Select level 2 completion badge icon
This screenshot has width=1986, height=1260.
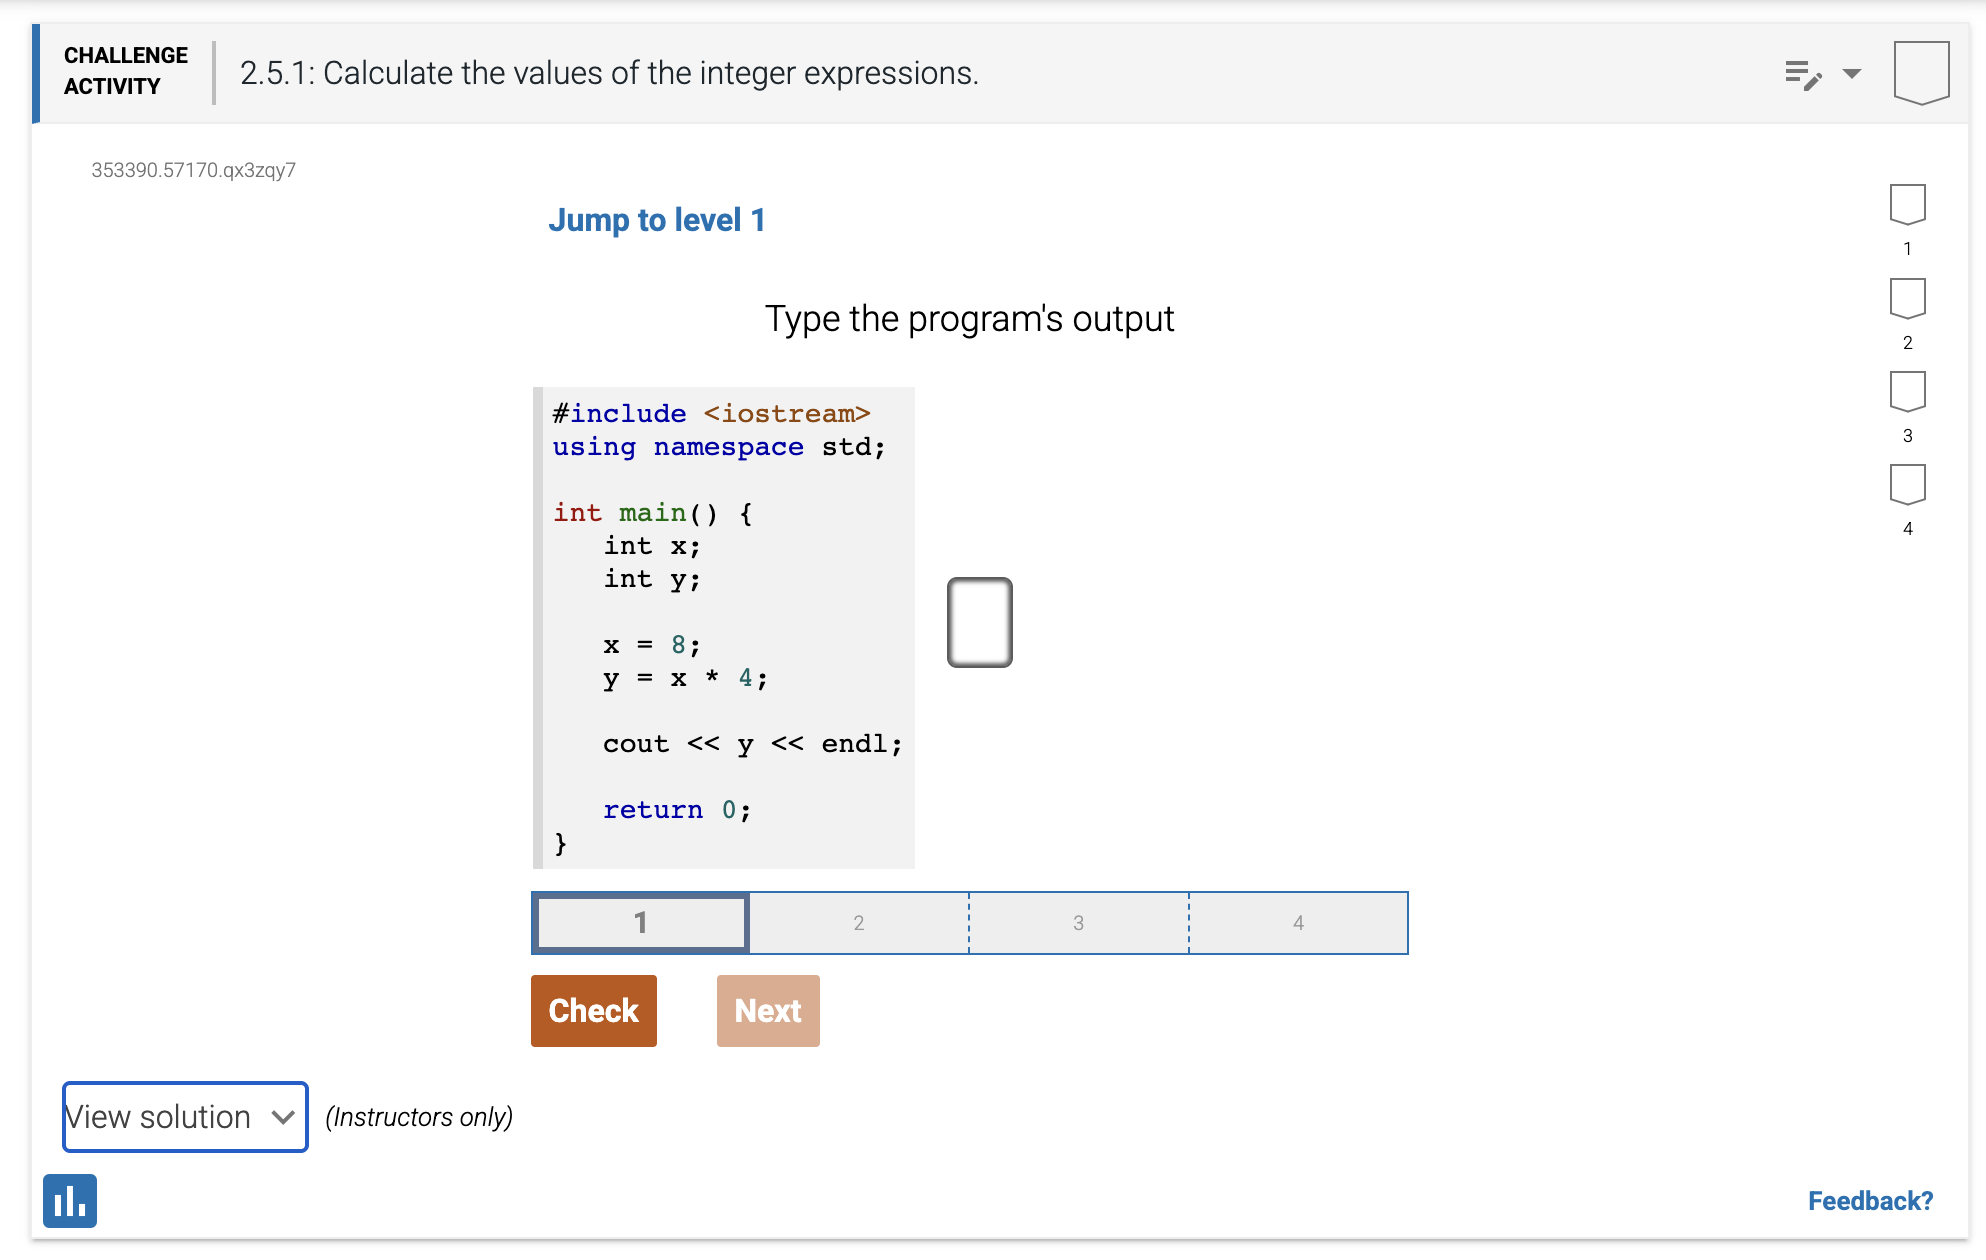[x=1907, y=298]
